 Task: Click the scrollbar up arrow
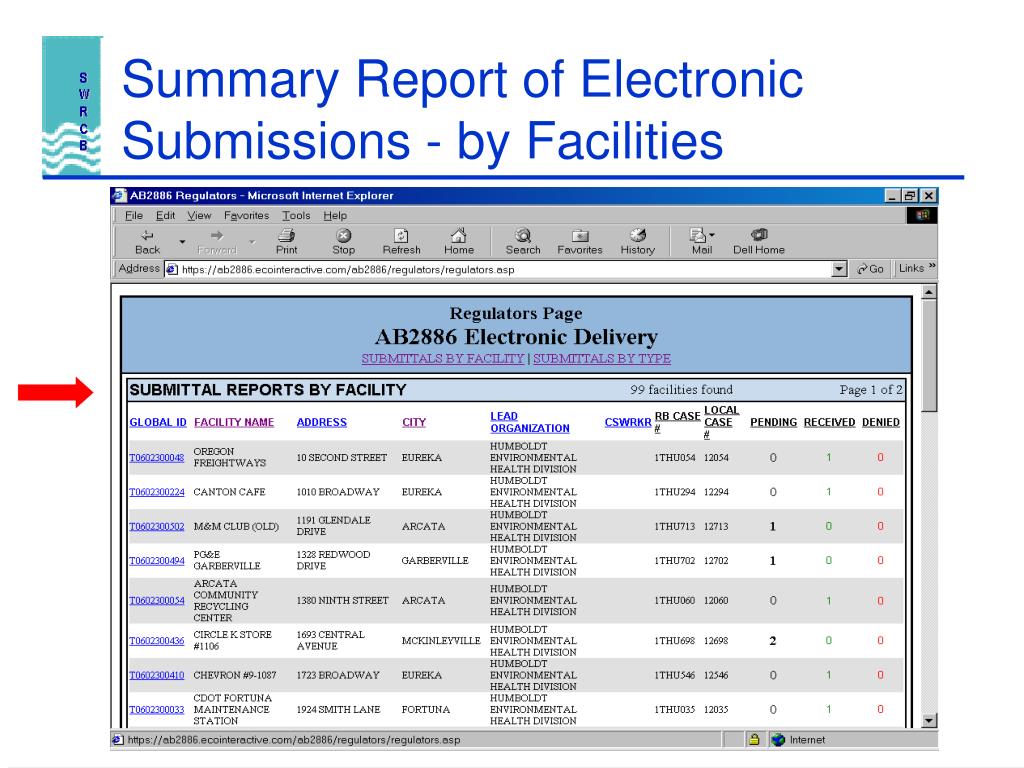pos(929,292)
